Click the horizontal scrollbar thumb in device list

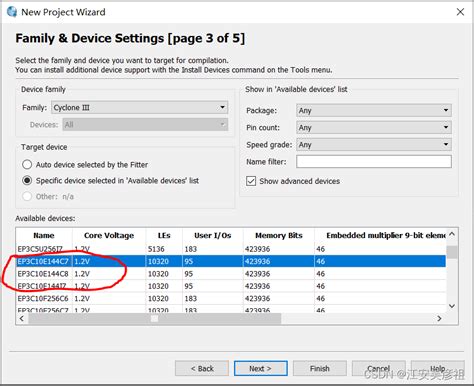154,319
